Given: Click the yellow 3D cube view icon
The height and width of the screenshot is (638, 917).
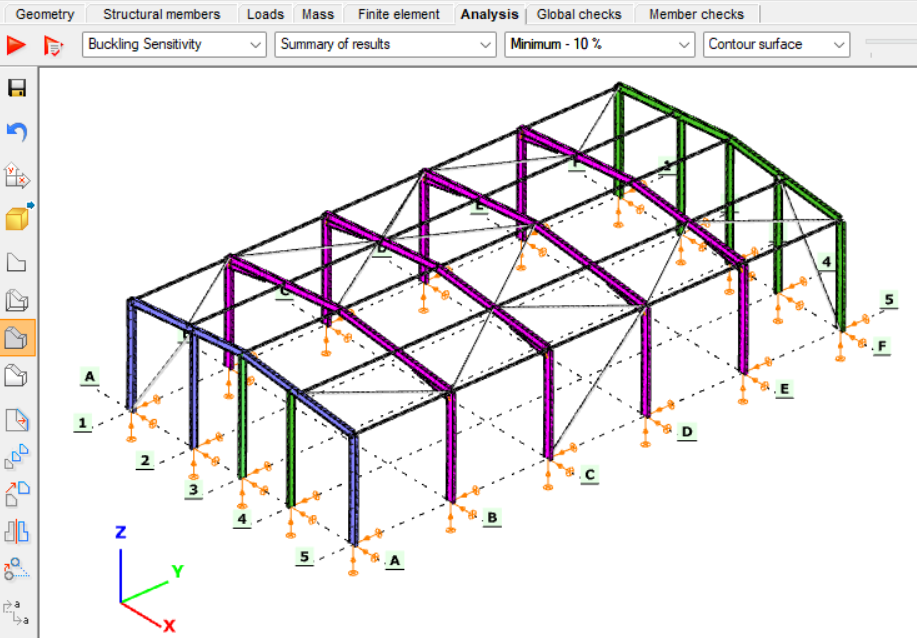Looking at the screenshot, I should point(18,217).
